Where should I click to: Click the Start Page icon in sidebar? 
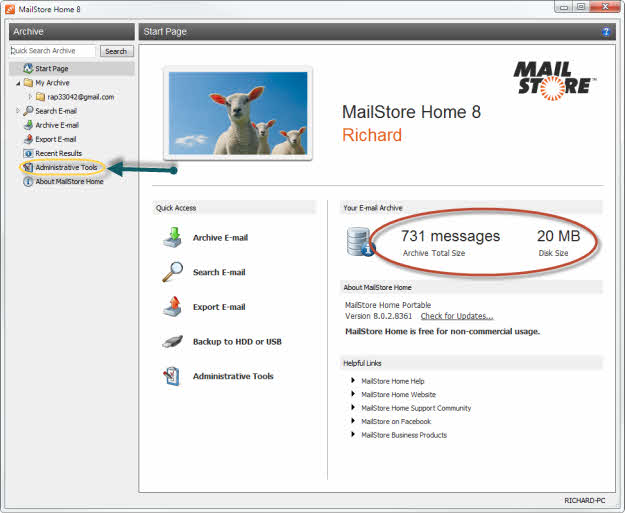tap(28, 69)
